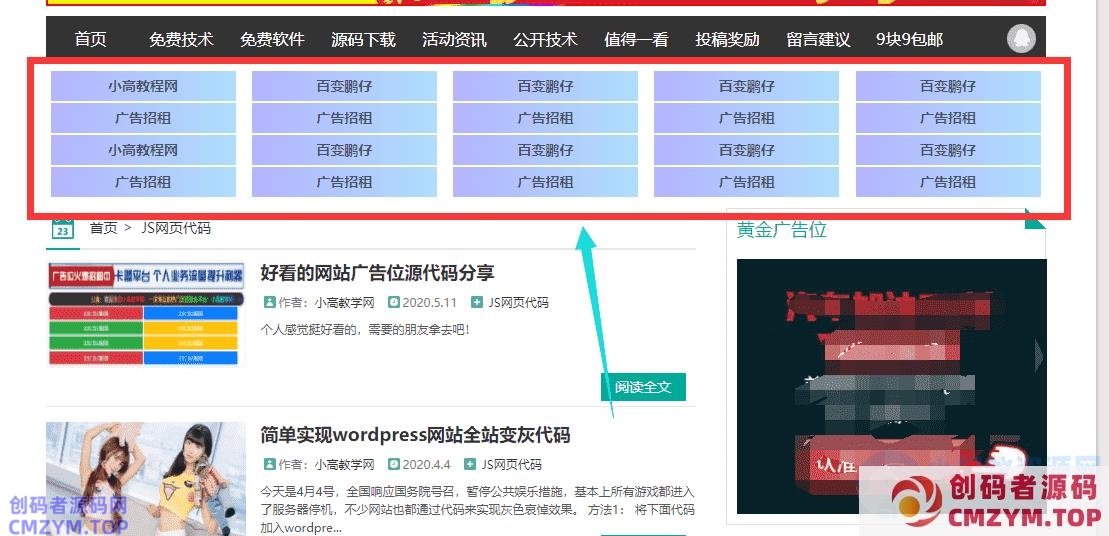
Task: Click the clock icon next to 2020.4.4
Action: pyautogui.click(x=394, y=464)
